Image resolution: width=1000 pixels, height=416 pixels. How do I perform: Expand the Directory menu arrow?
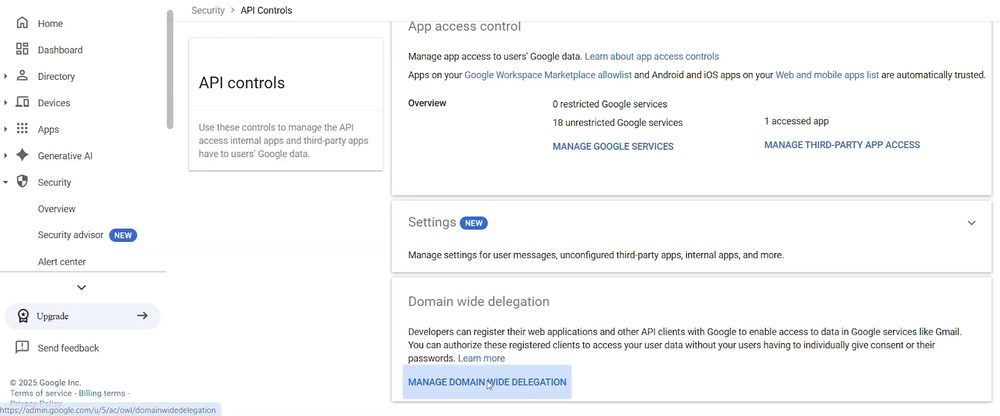pos(6,77)
